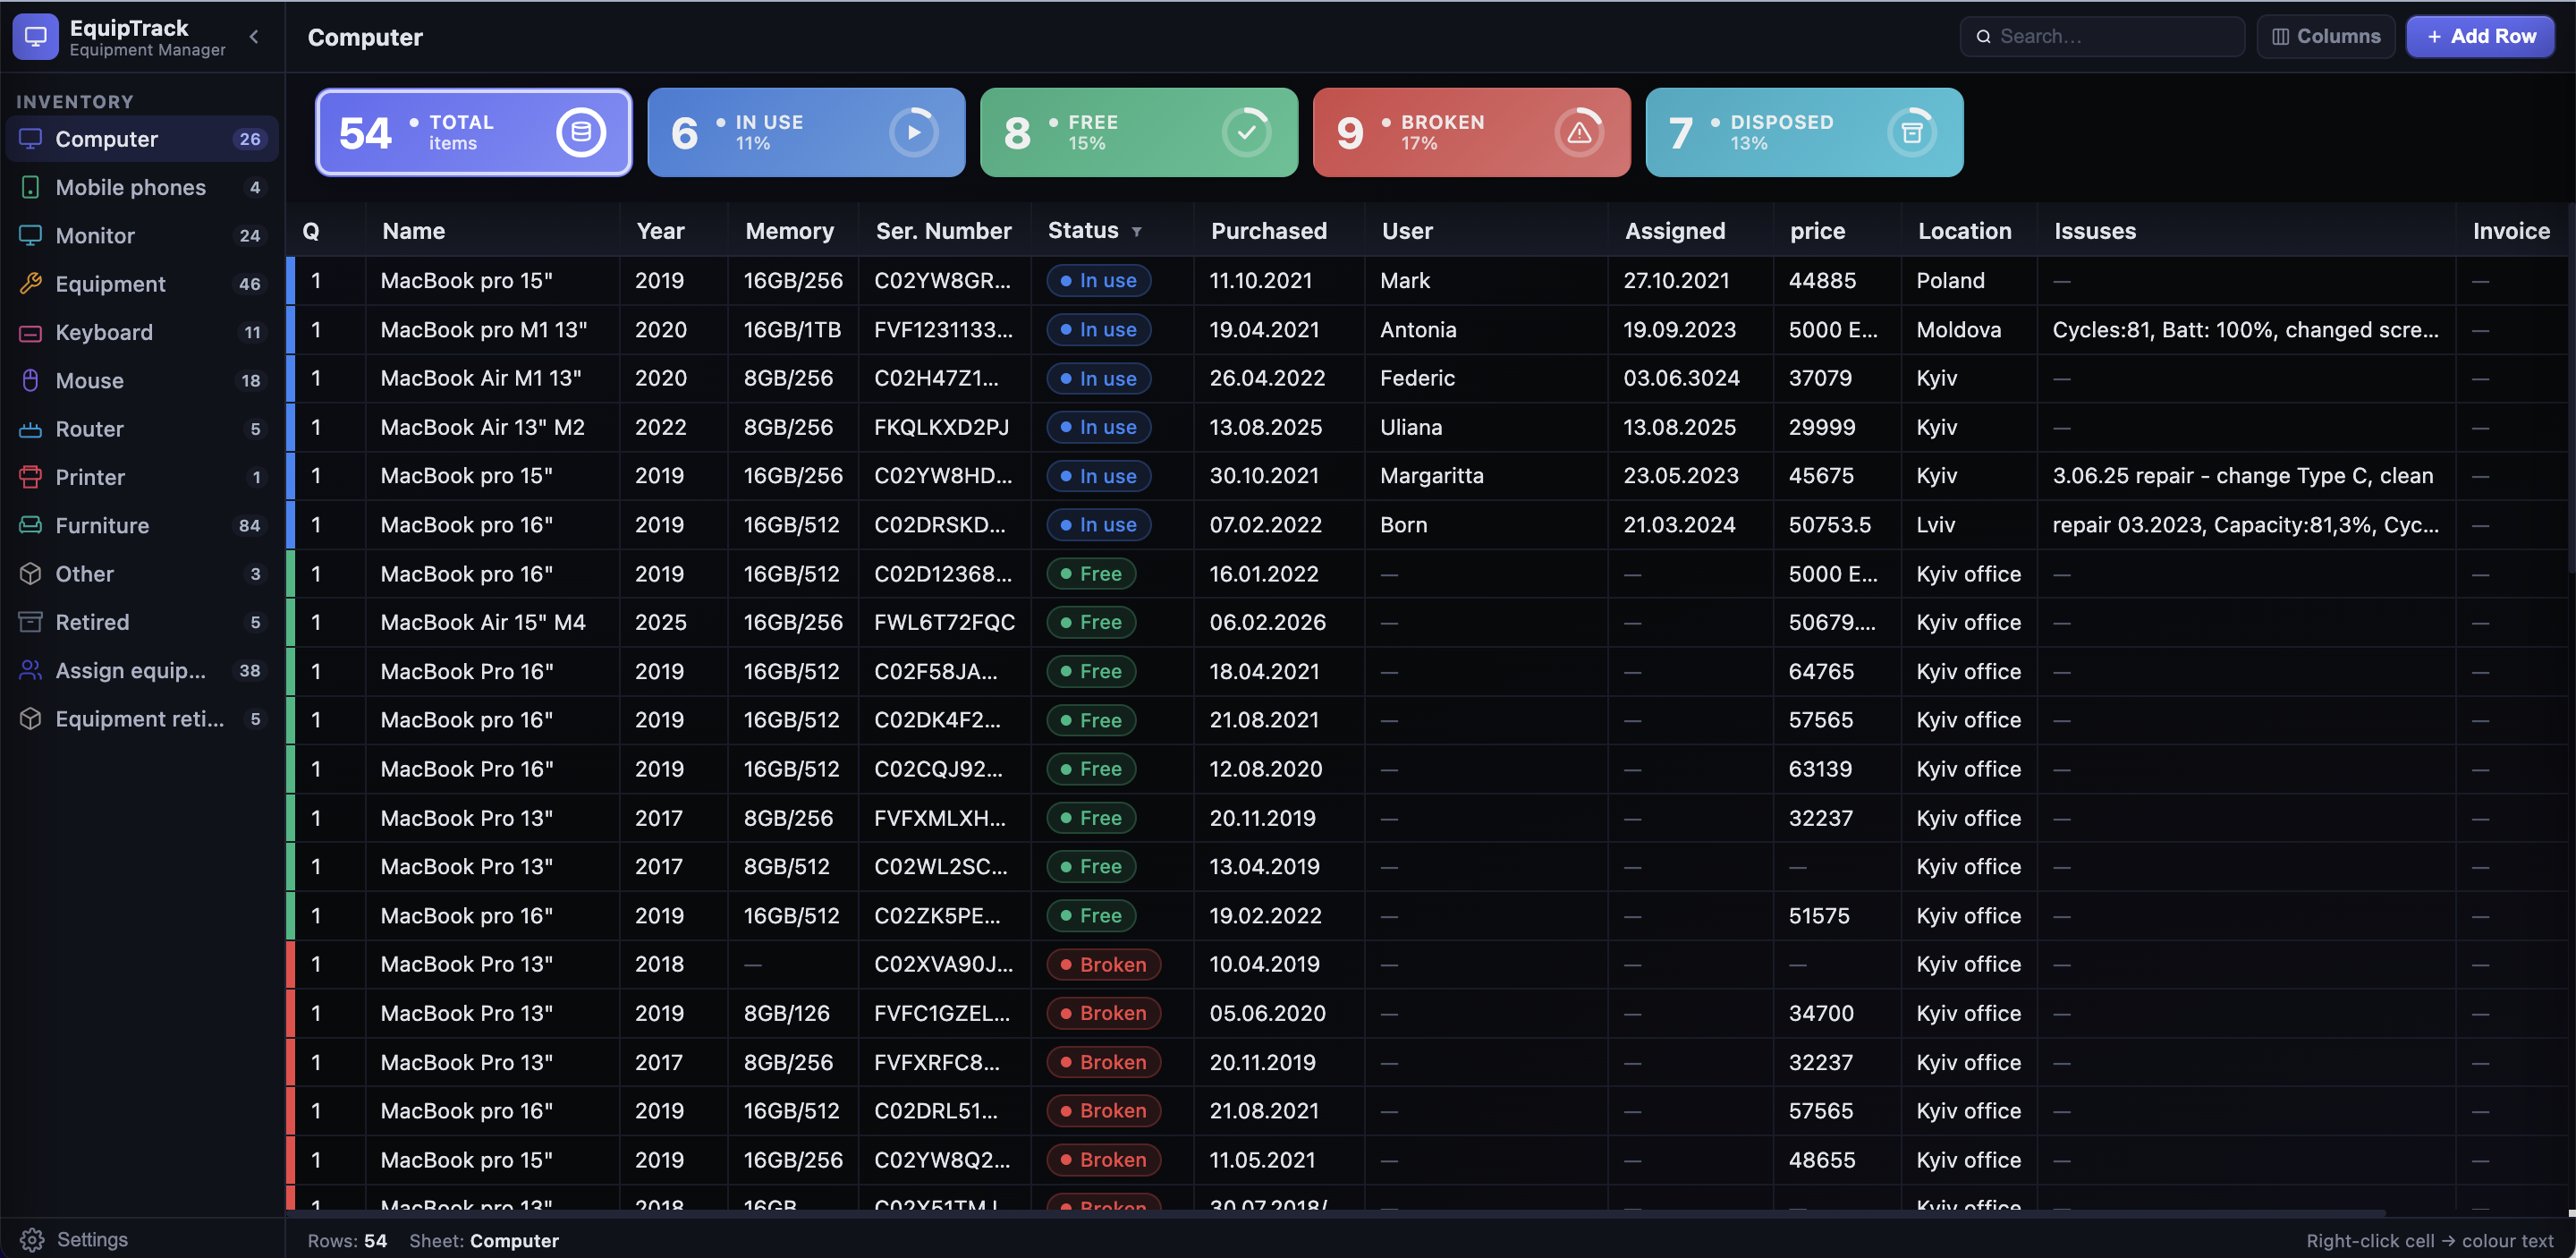Click the Computer monitor icon in sidebar
Viewport: 2576px width, 1258px height.
coord(31,139)
